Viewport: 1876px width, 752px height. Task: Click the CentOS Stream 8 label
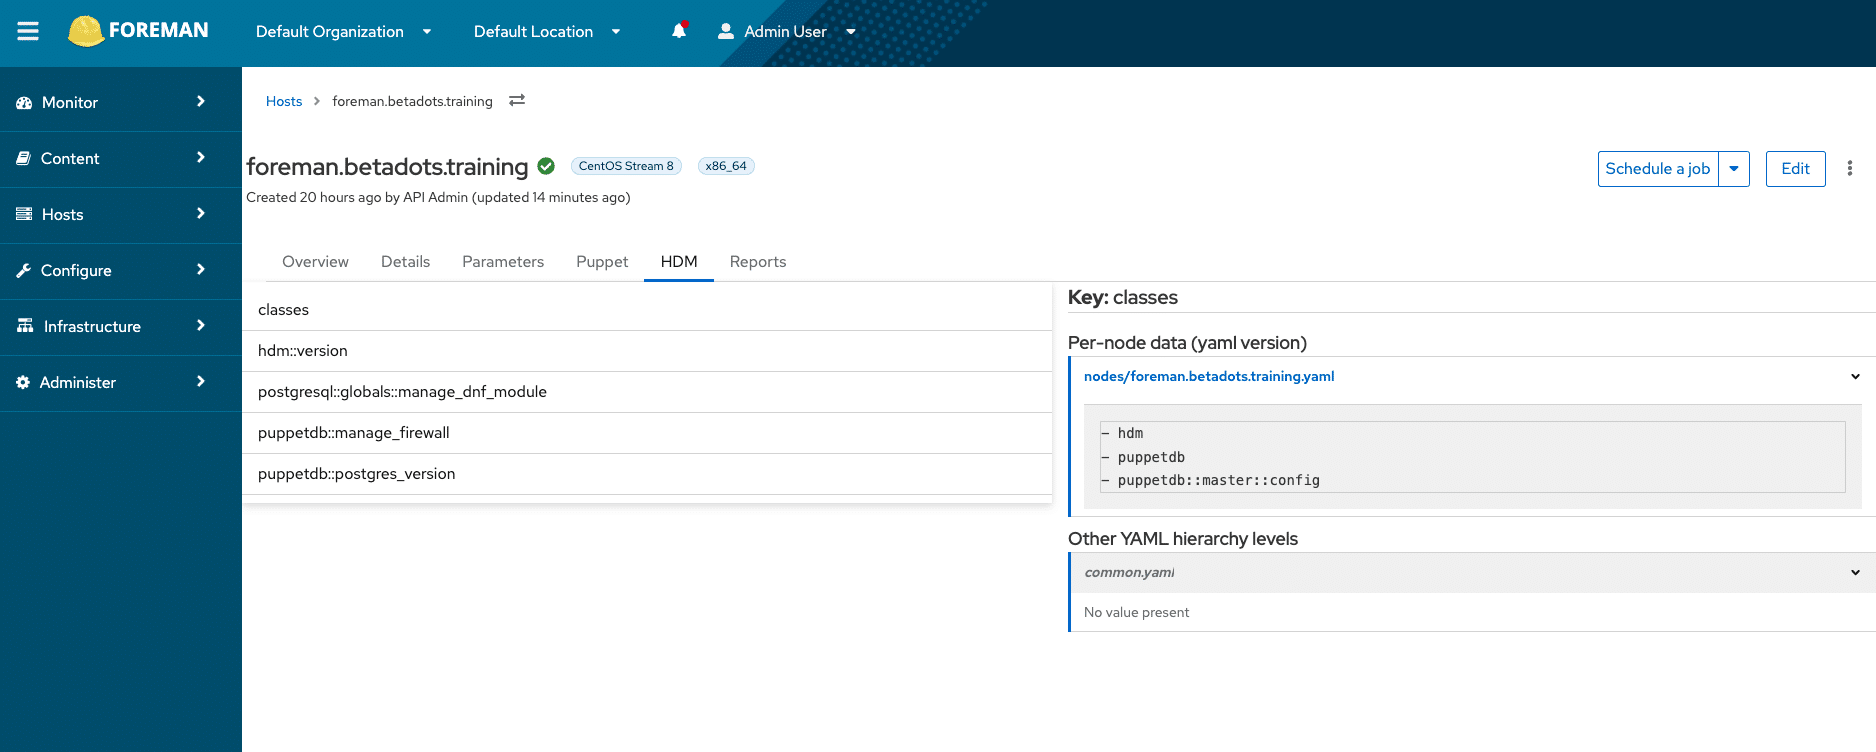tap(626, 166)
